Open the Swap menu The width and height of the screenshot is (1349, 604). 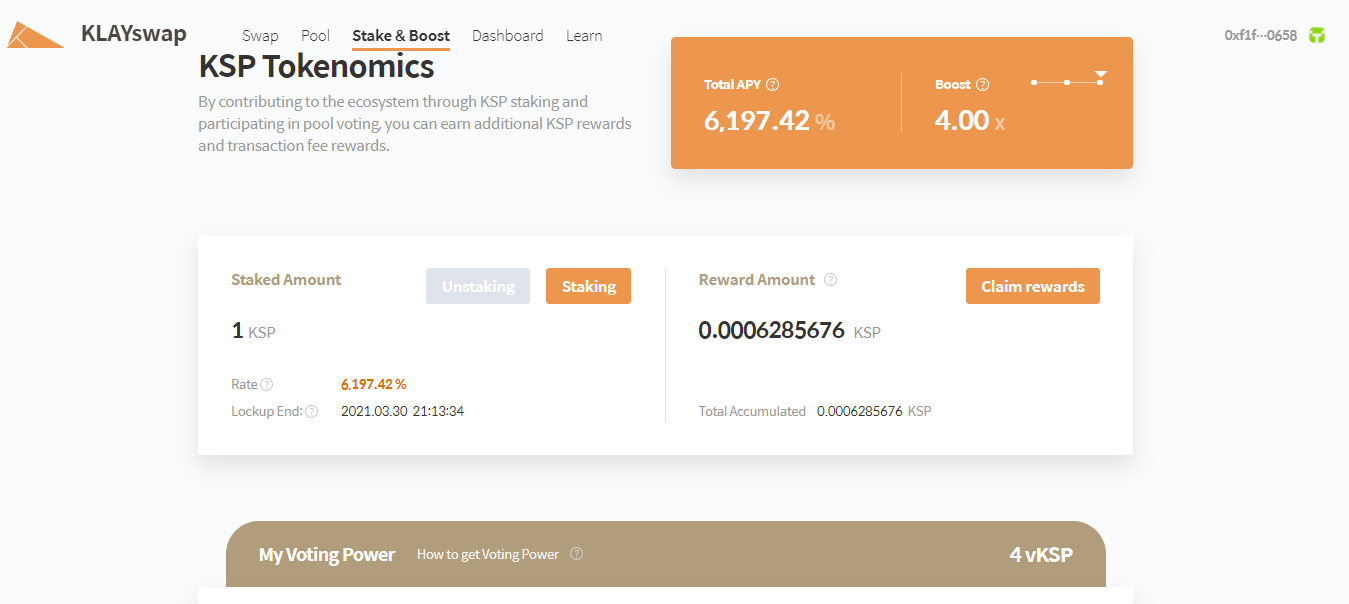tap(260, 36)
